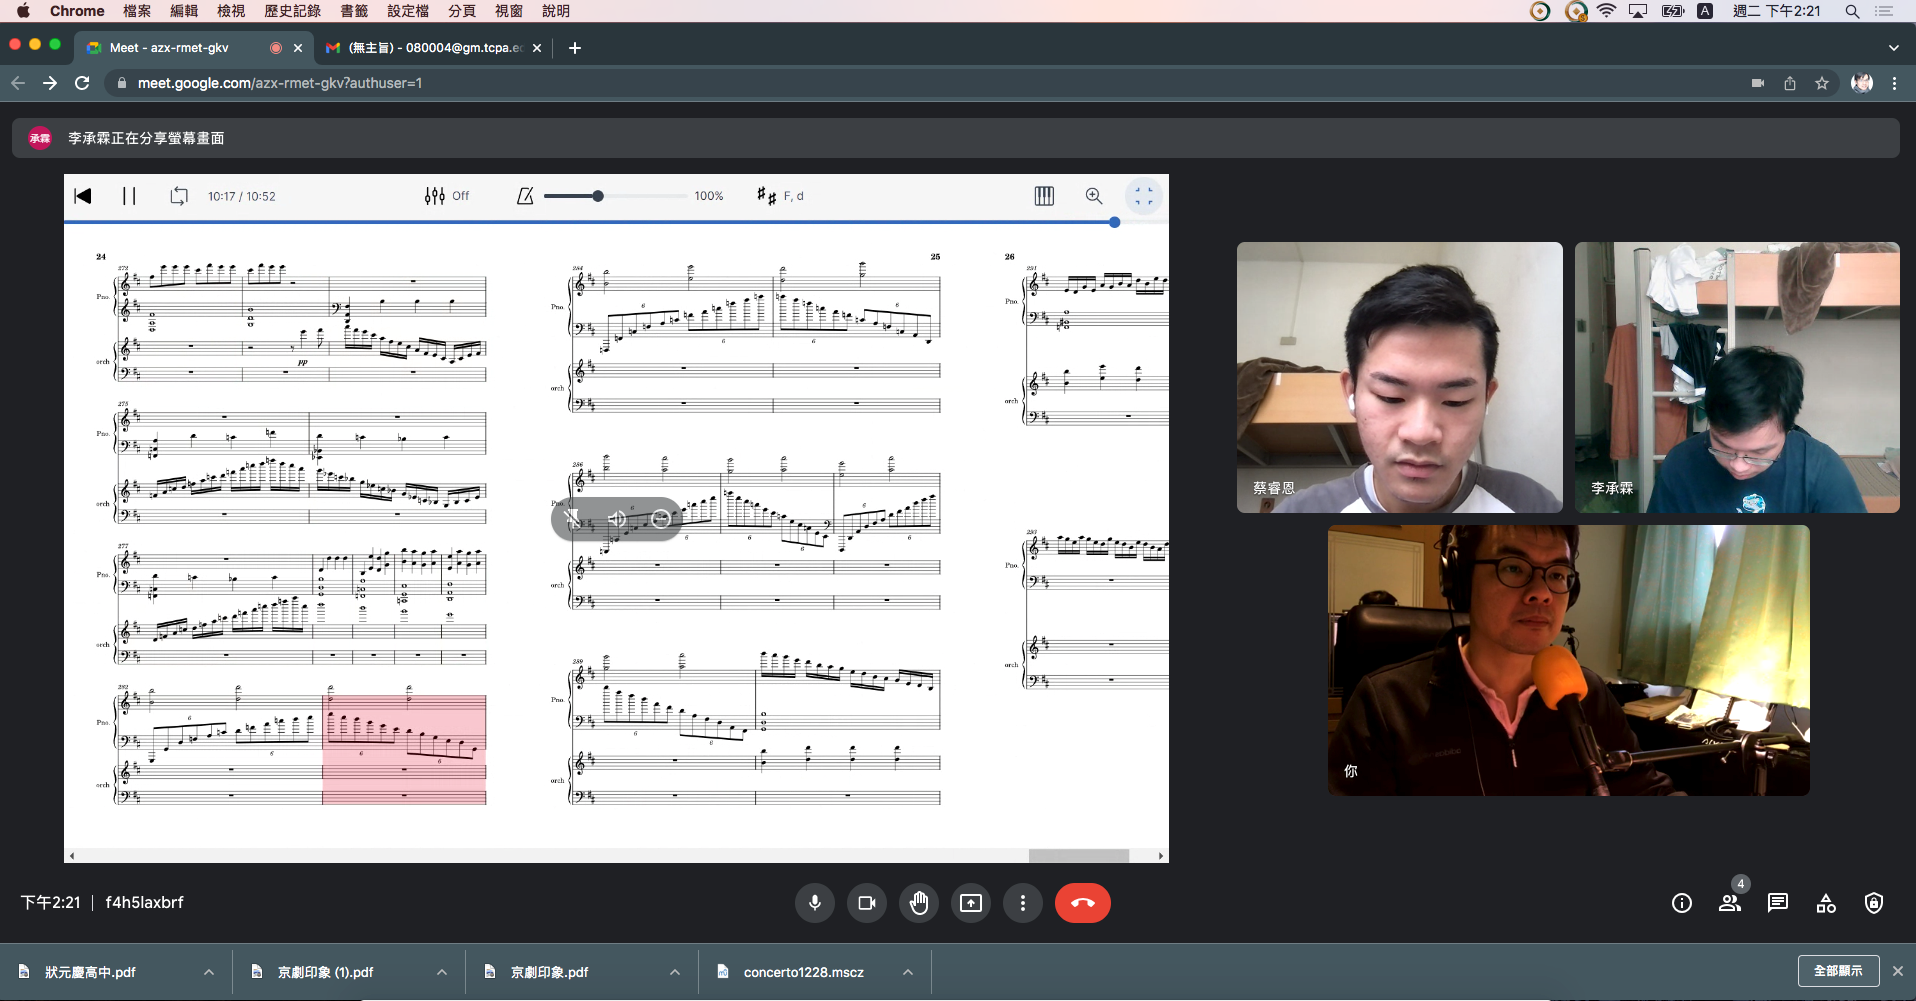Open the in-call chat panel

(1778, 903)
